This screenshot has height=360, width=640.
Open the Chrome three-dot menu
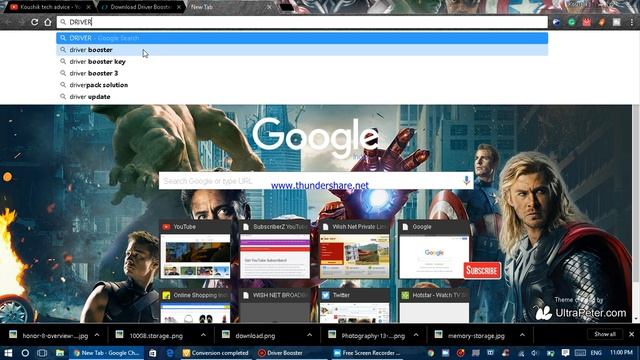(x=631, y=22)
